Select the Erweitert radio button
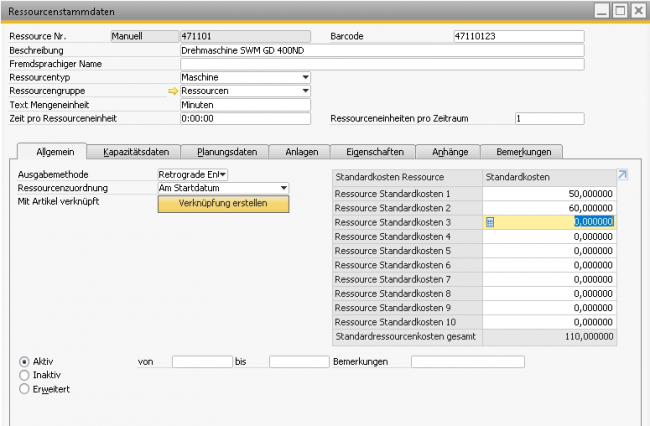Image resolution: width=650 pixels, height=426 pixels. [x=24, y=389]
